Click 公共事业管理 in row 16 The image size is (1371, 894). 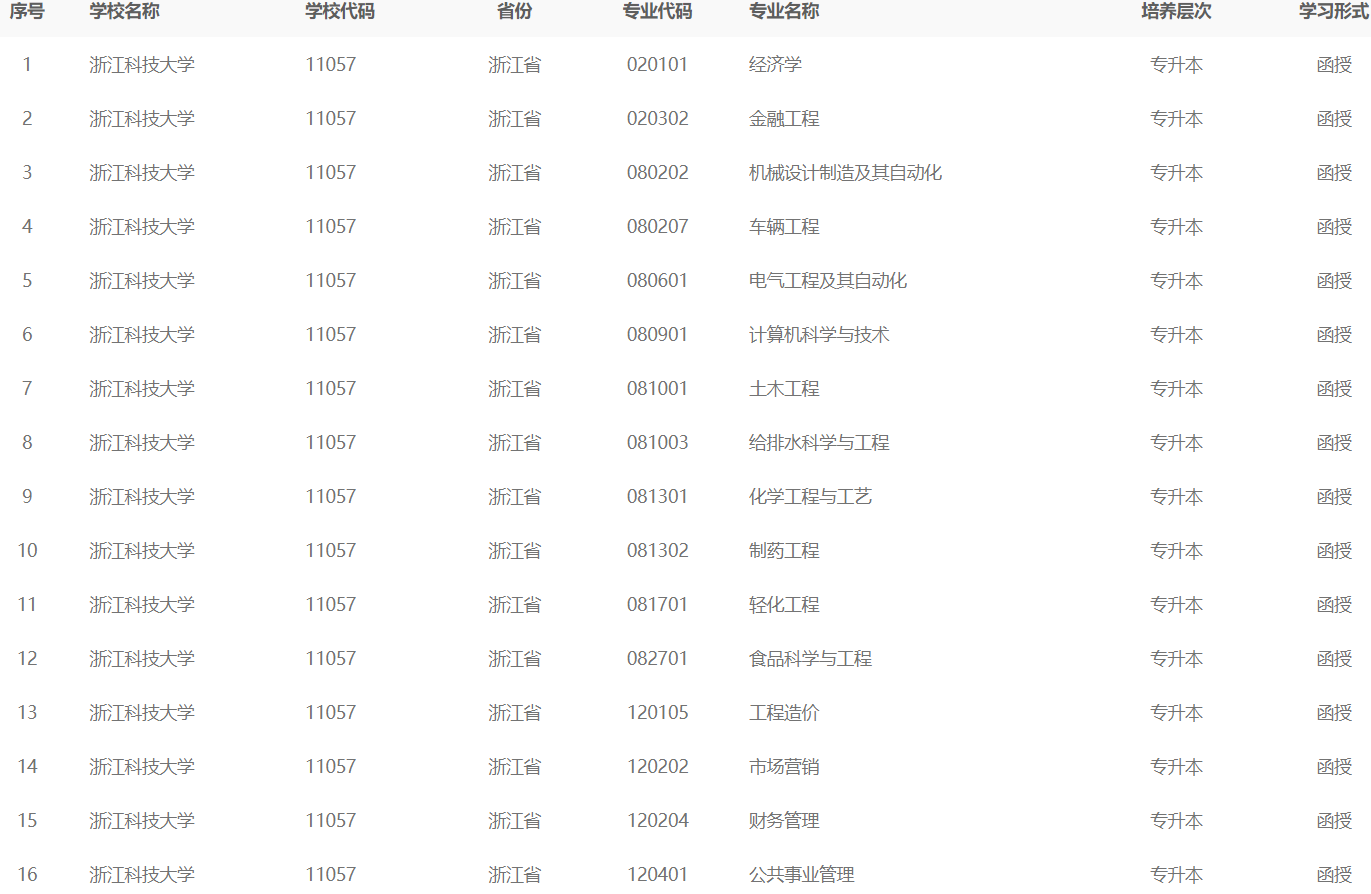tap(802, 875)
